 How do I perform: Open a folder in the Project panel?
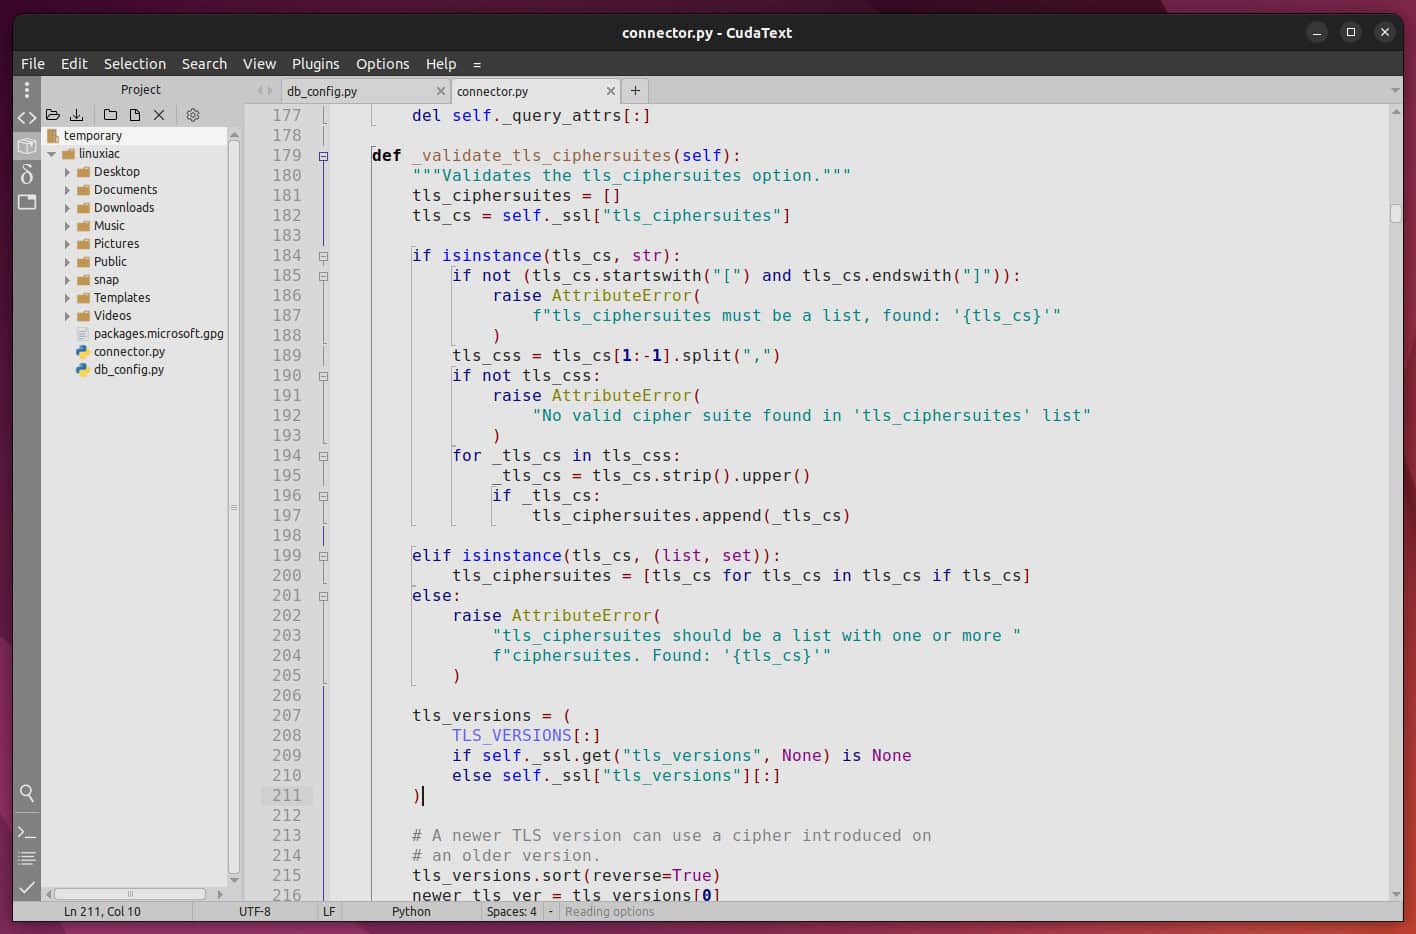[x=52, y=114]
